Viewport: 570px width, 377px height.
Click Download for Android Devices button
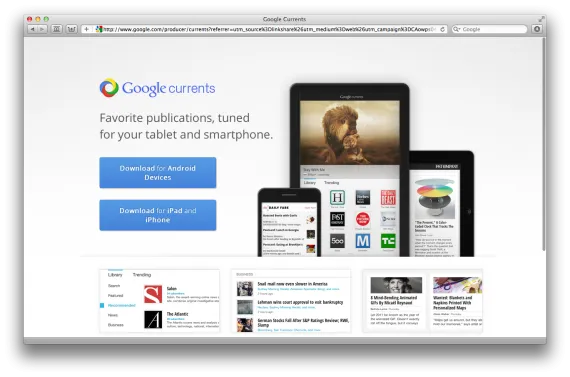(x=158, y=173)
